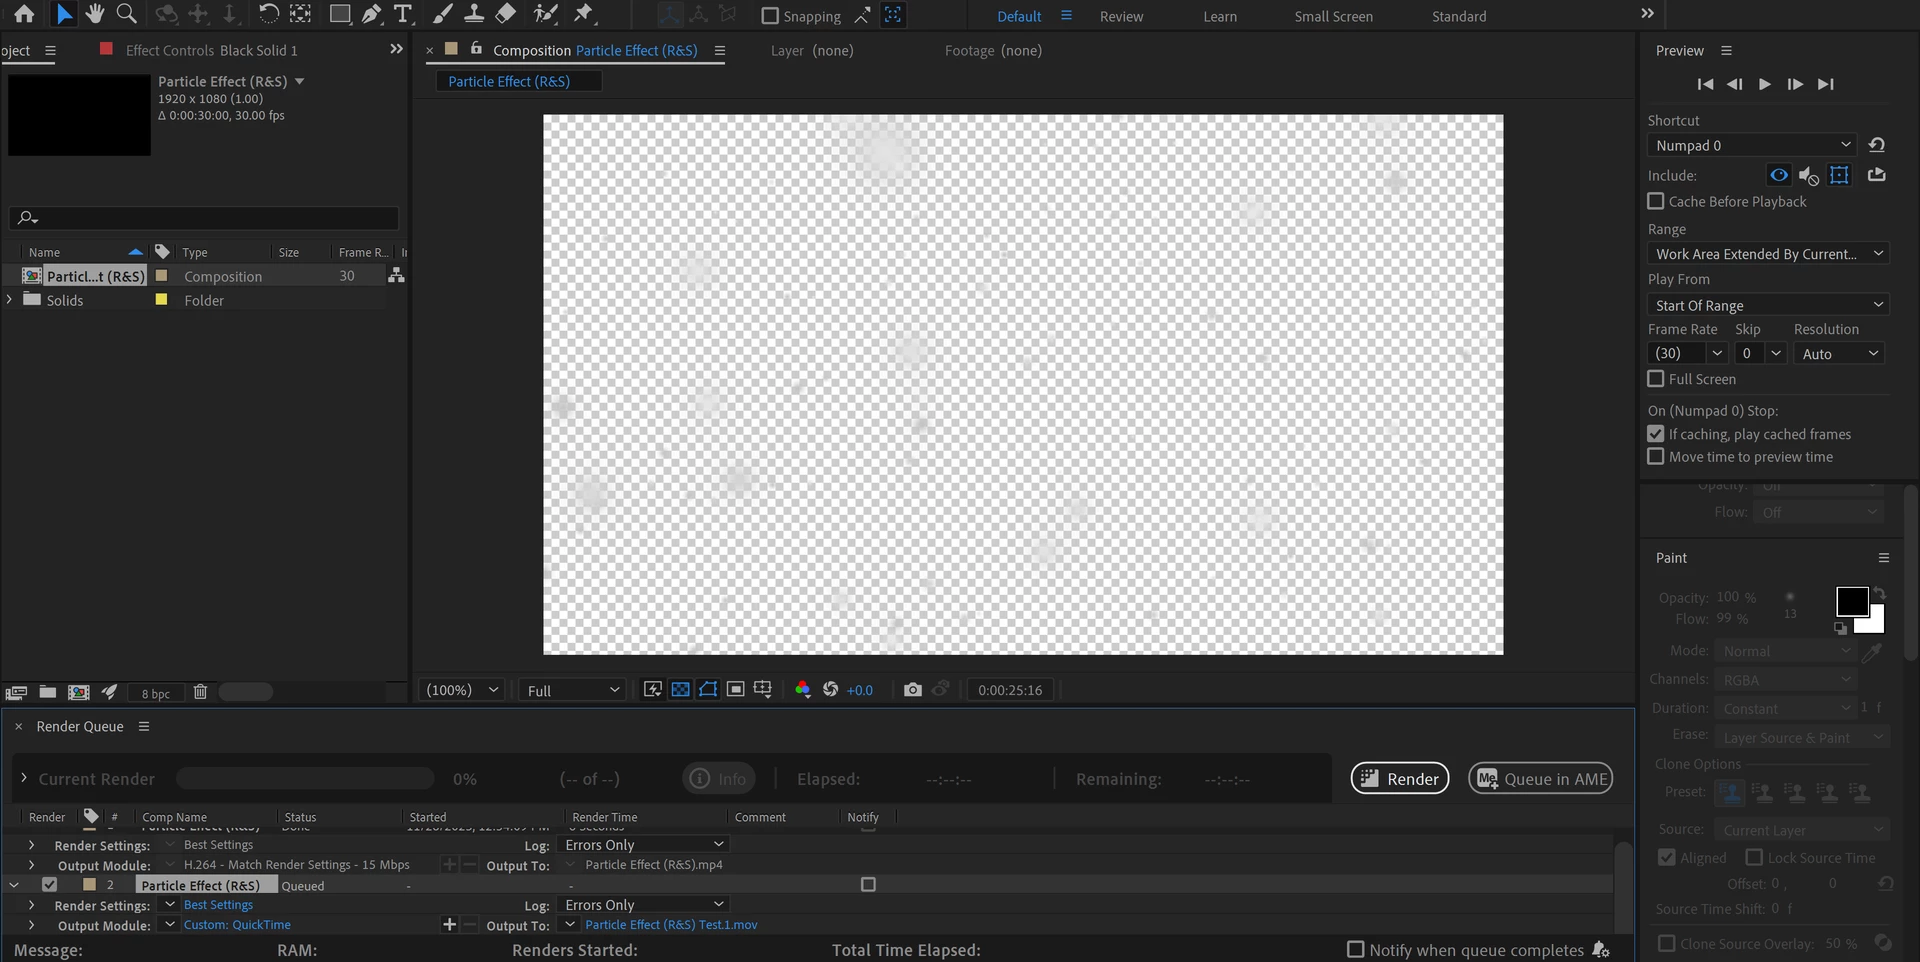The height and width of the screenshot is (962, 1920).
Task: Toggle the transparency grid button
Action: pos(681,689)
